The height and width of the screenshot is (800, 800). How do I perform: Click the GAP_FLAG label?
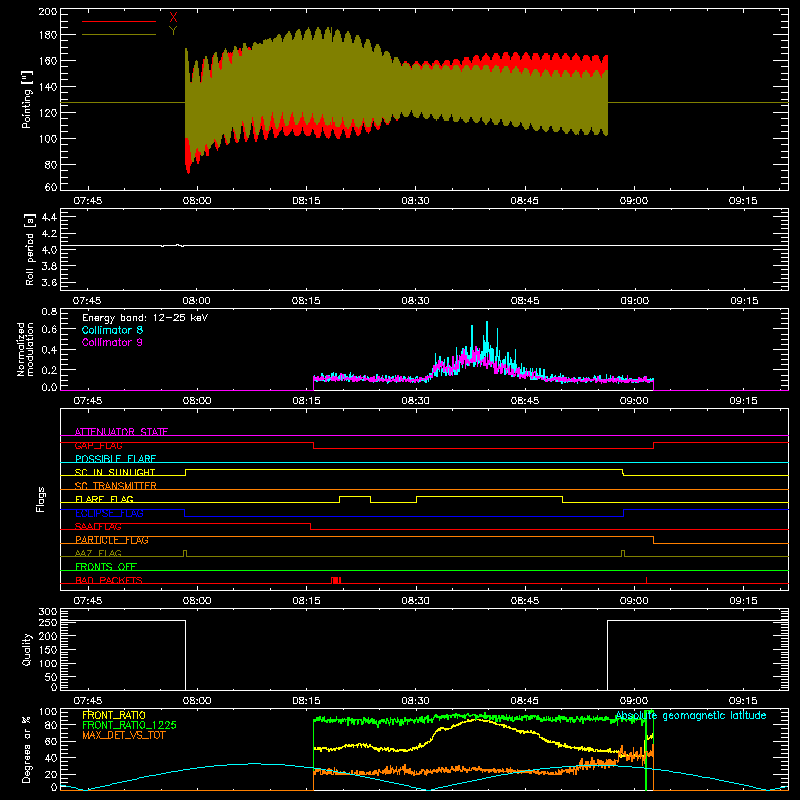(x=98, y=445)
